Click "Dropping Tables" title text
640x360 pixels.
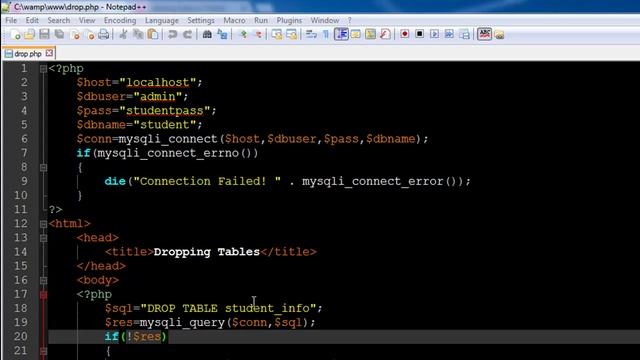pyautogui.click(x=207, y=252)
